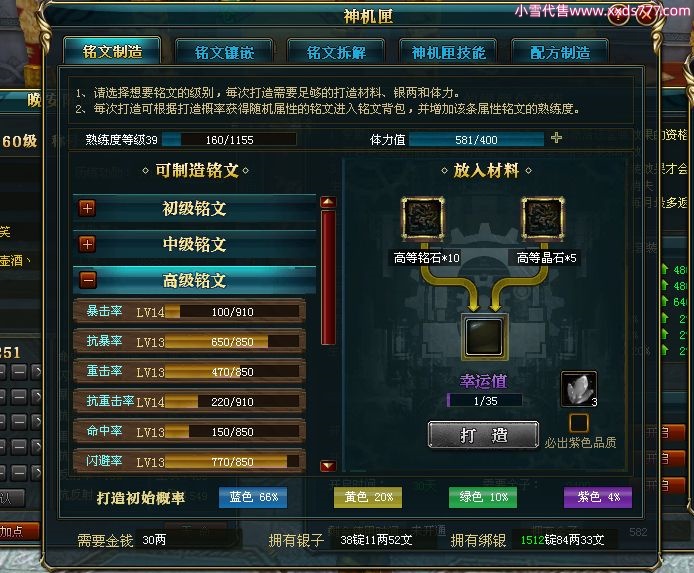Click the purple 紫色 4% probability swatch
The image size is (694, 573).
tap(598, 497)
